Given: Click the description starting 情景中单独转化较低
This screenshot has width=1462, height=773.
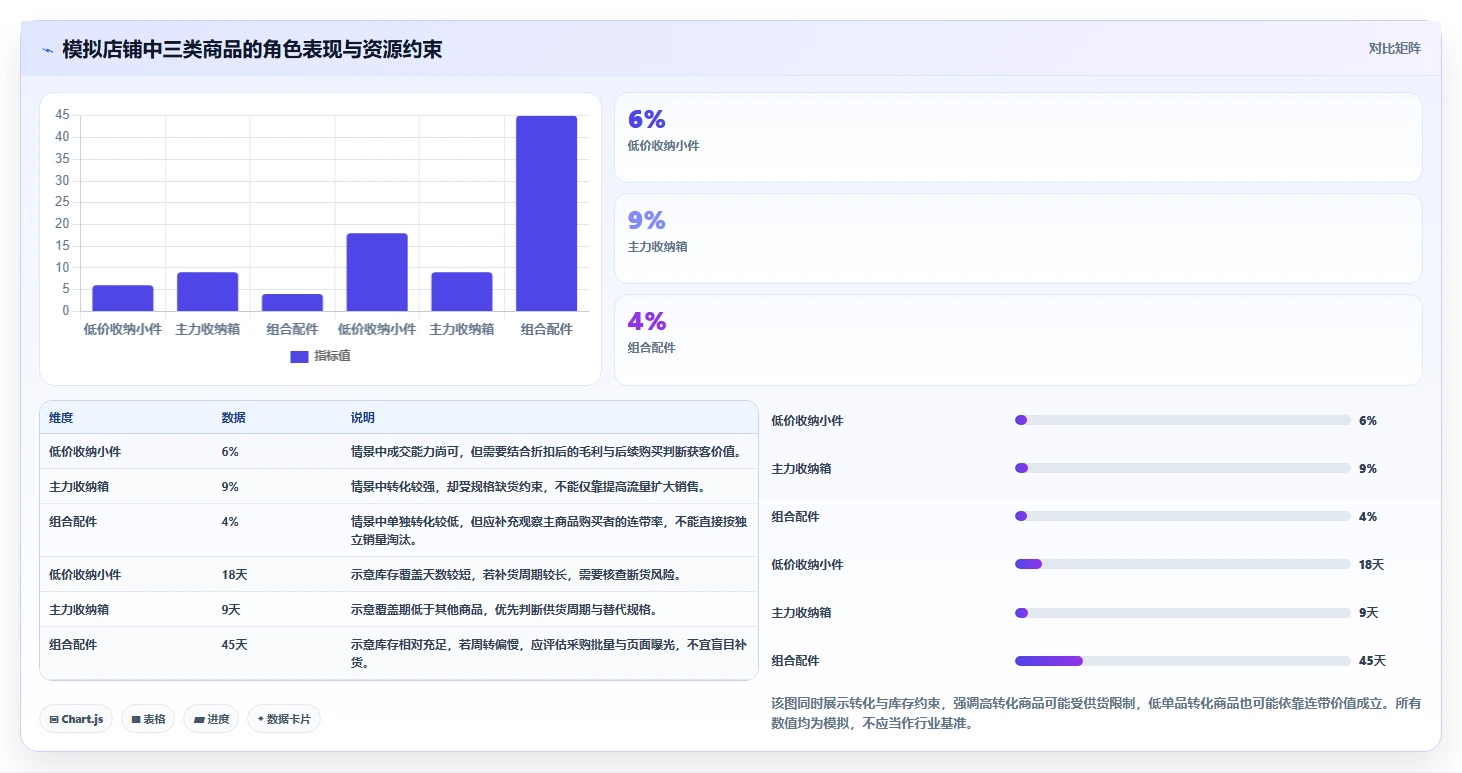Looking at the screenshot, I should tap(547, 530).
